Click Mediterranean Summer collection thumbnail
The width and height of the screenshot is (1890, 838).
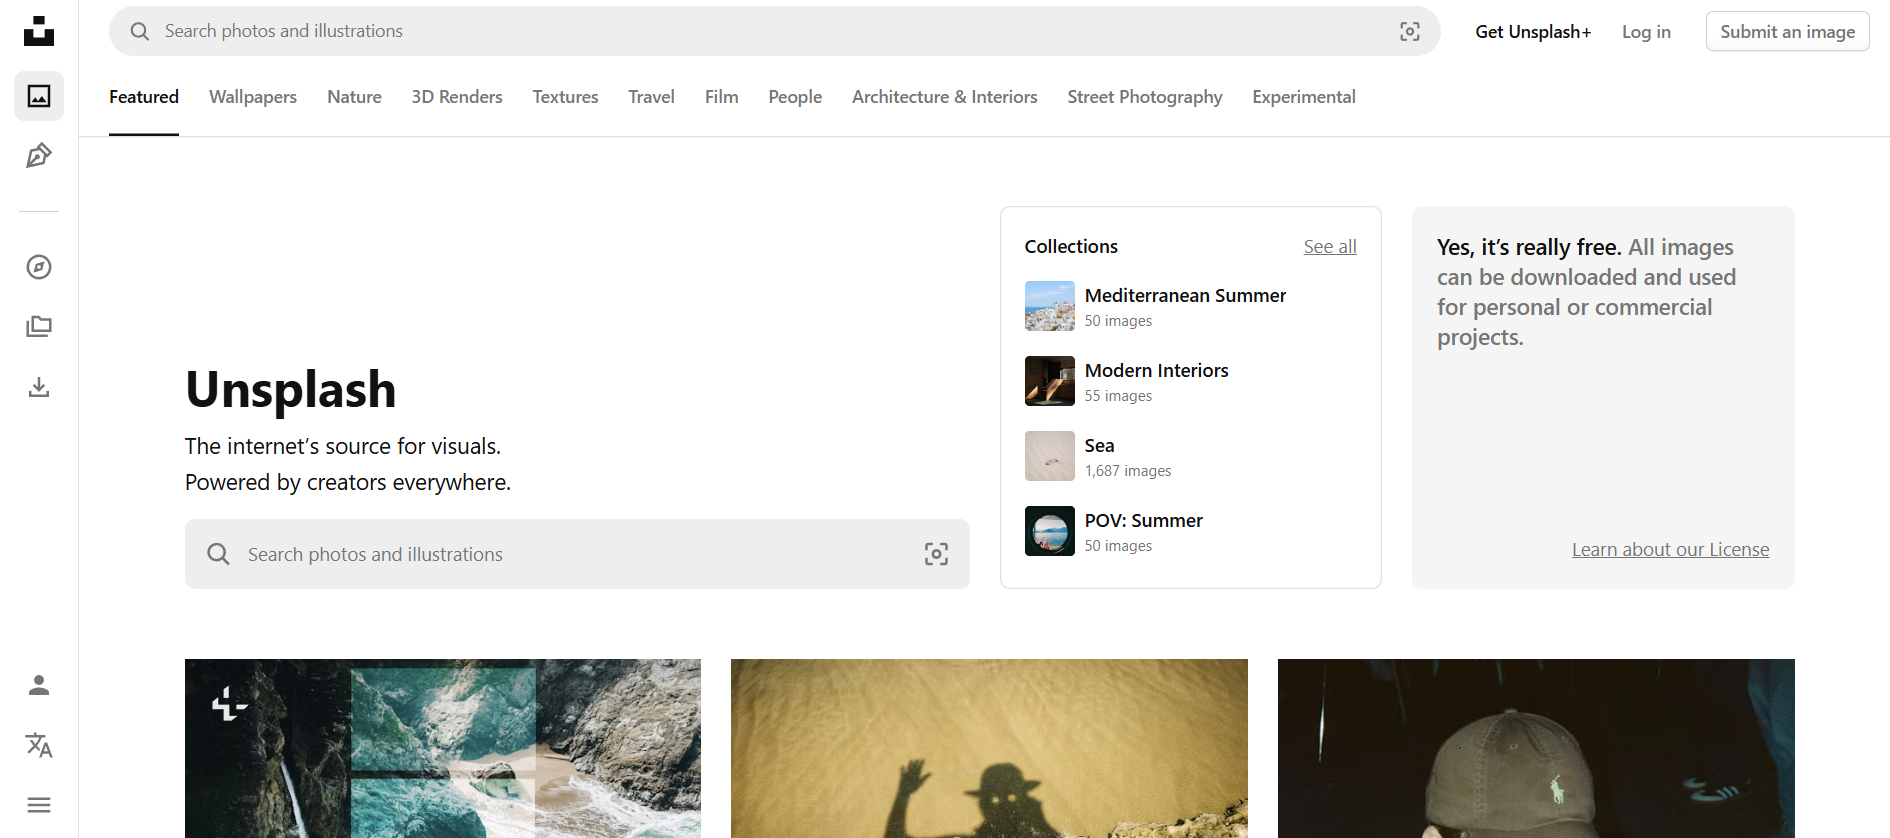point(1049,306)
